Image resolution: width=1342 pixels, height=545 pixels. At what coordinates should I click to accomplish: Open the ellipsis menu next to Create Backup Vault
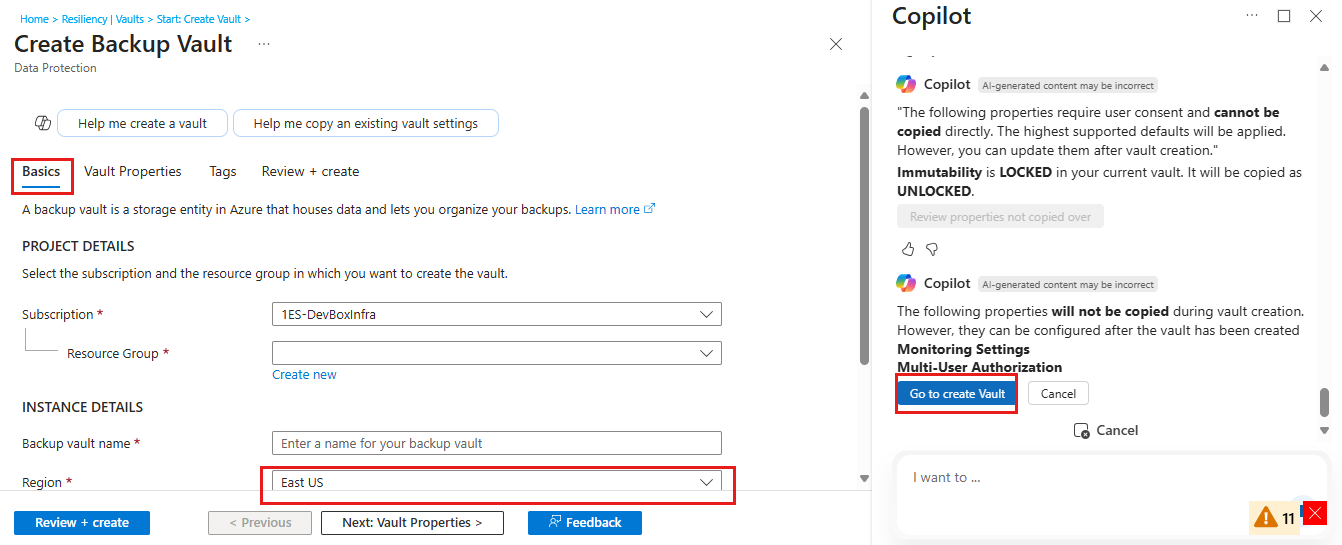point(264,45)
